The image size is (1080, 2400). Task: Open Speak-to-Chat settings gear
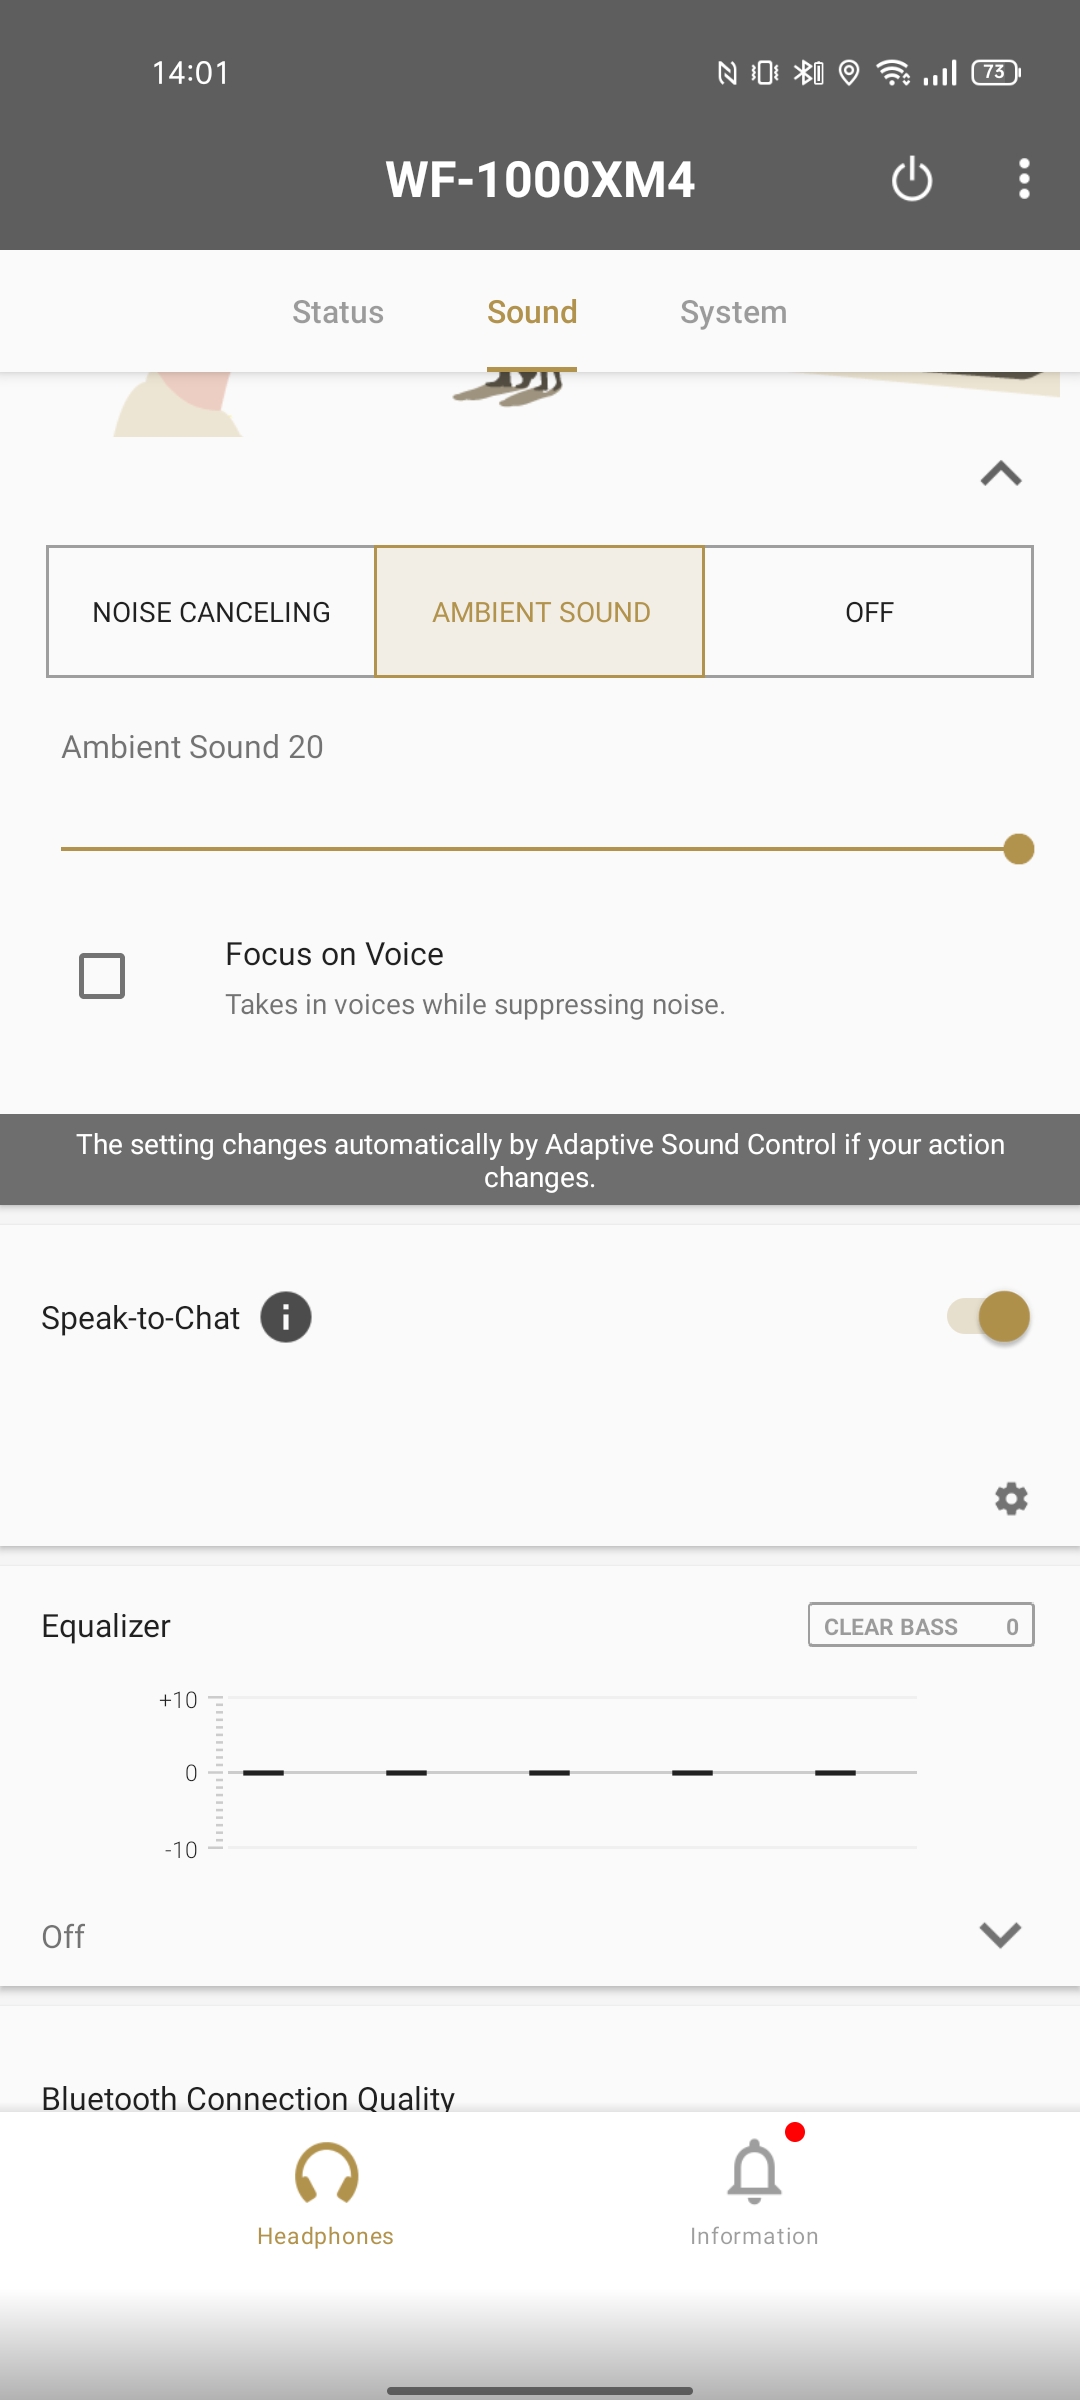click(1011, 1498)
